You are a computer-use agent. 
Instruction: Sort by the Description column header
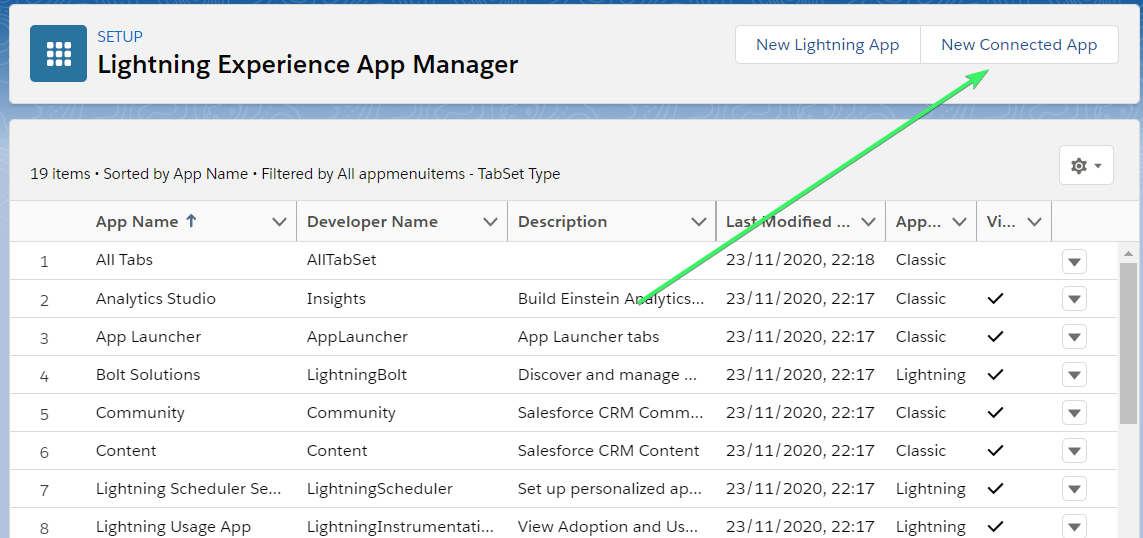tap(563, 222)
